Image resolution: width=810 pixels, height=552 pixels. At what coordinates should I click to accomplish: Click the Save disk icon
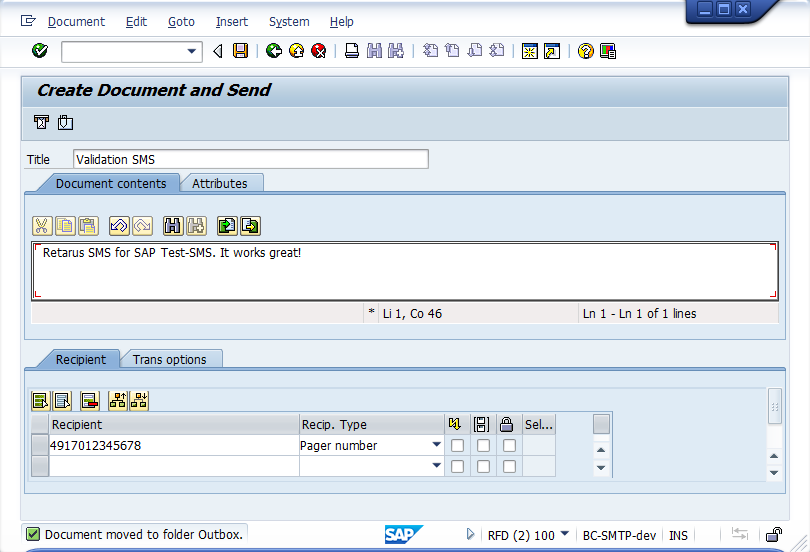pyautogui.click(x=240, y=51)
